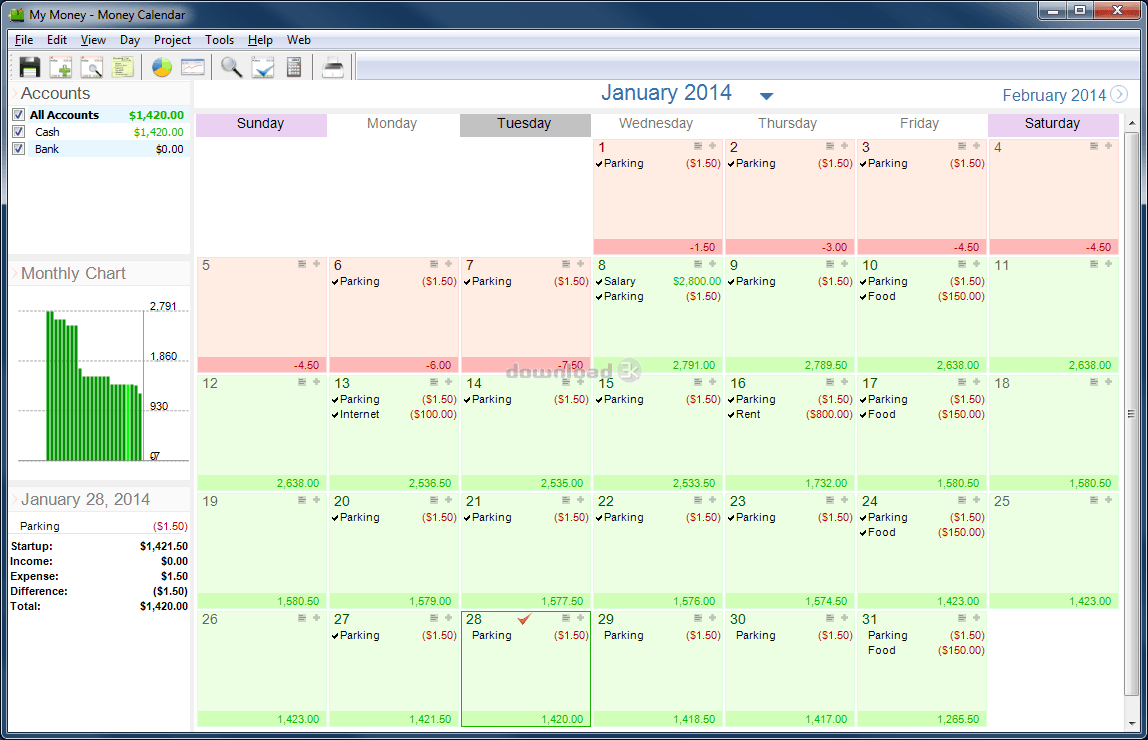Open the Project menu
The height and width of the screenshot is (740, 1148).
(x=172, y=40)
